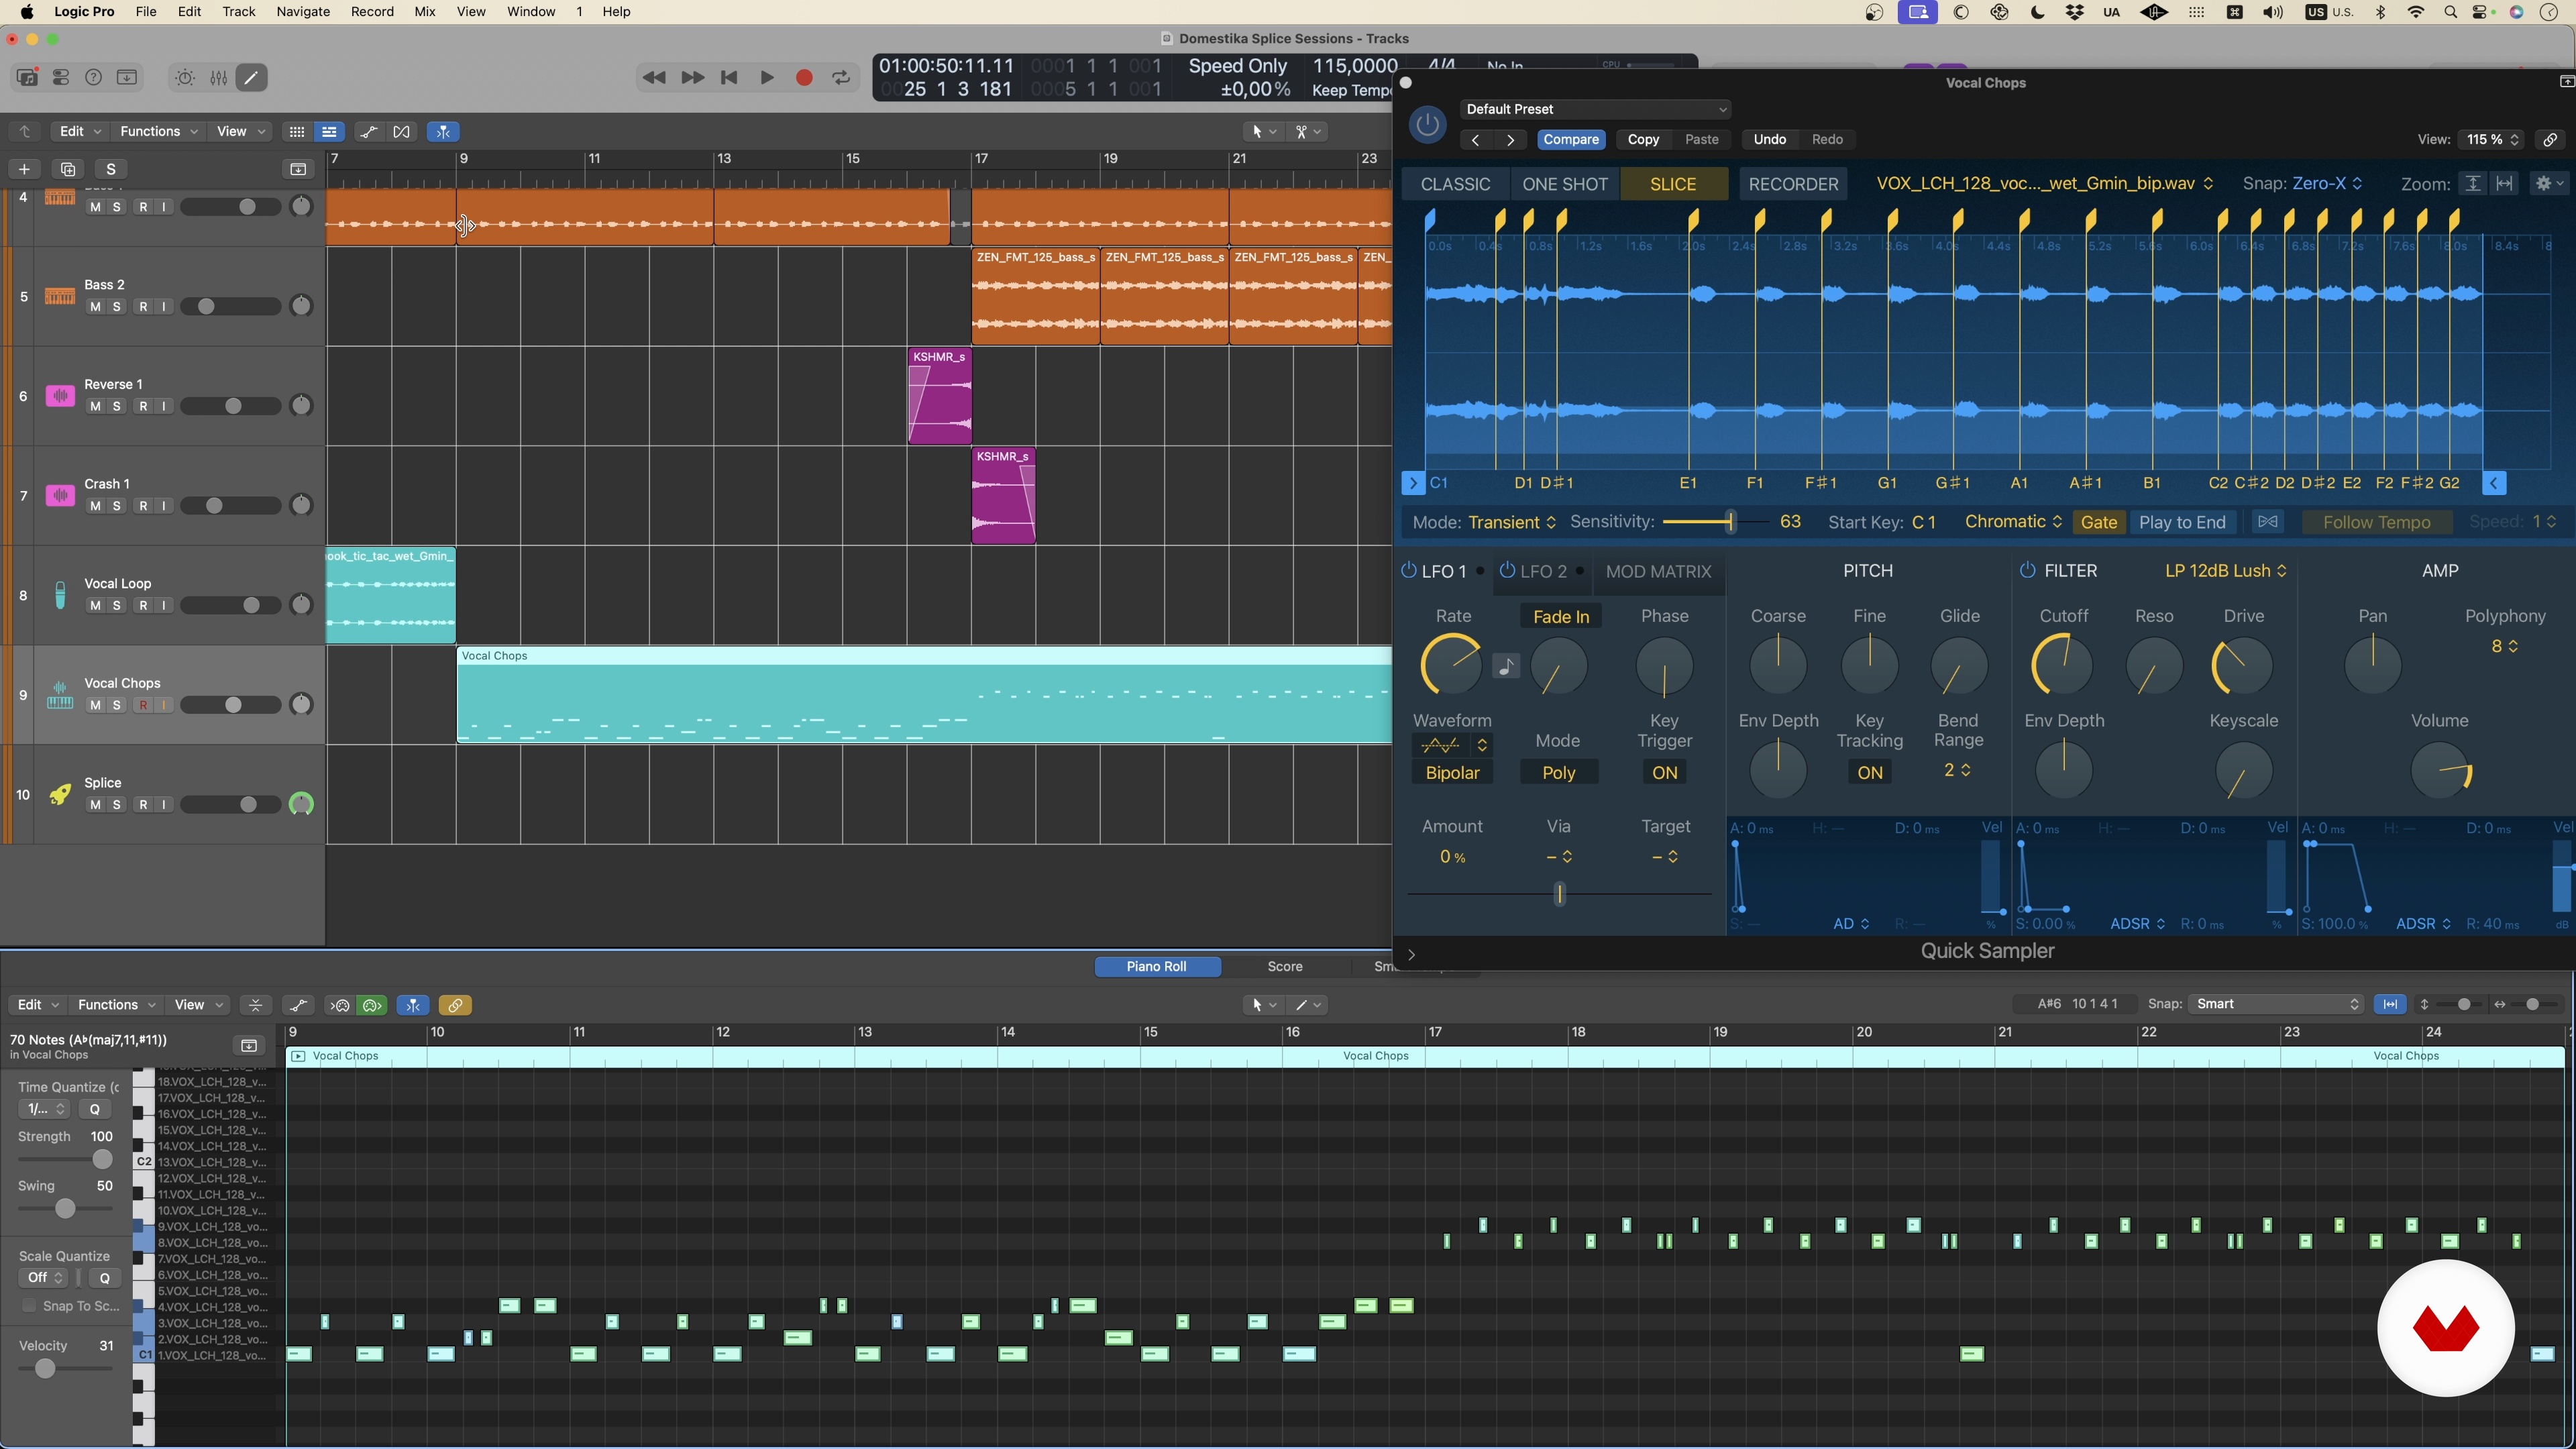Open the Piano Roll Functions menu

tap(116, 1005)
